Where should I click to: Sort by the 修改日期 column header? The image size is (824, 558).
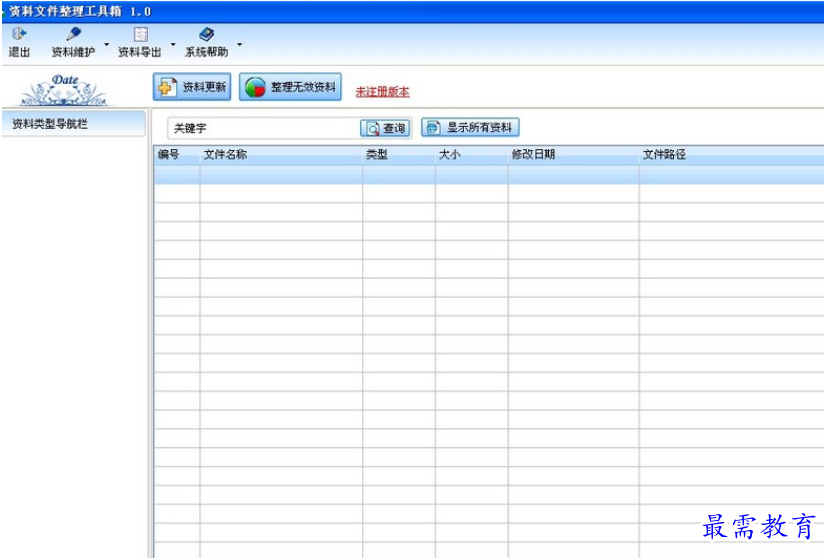573,154
